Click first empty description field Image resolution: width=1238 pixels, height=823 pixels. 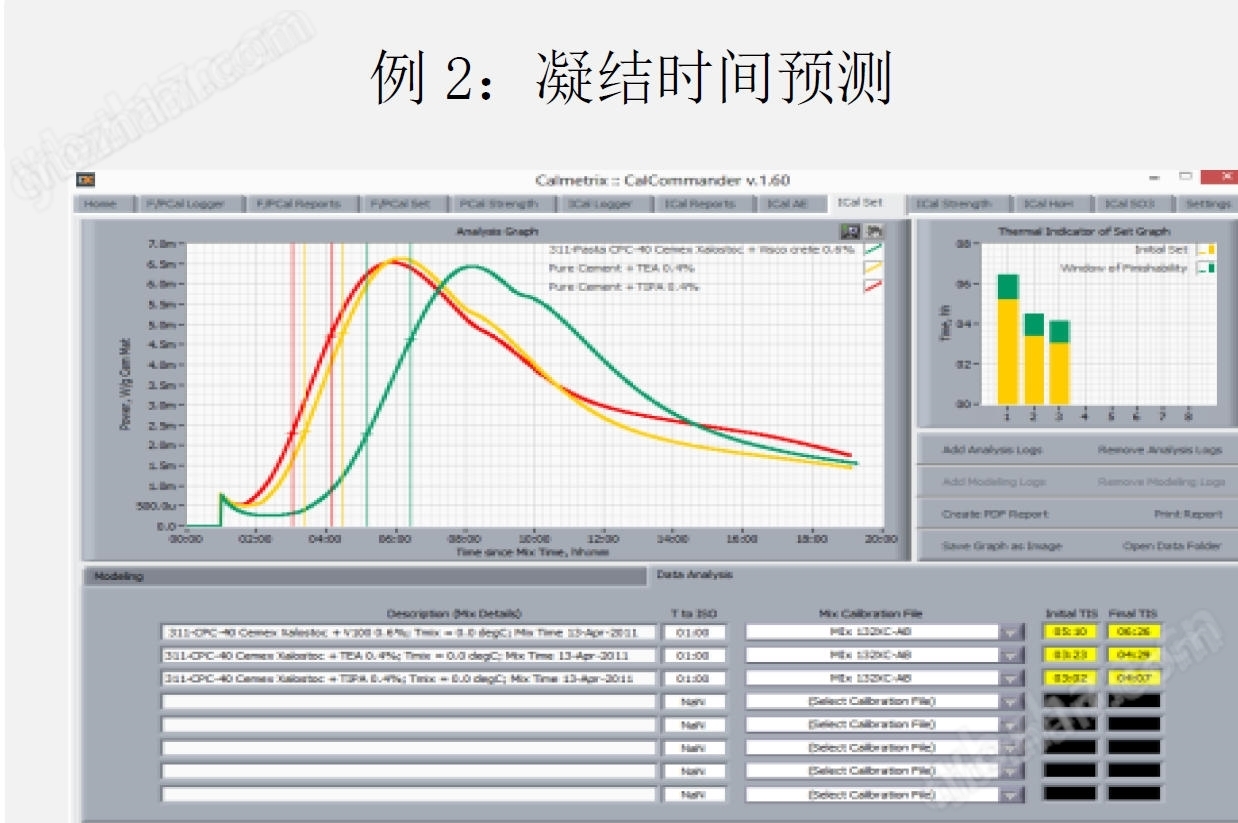(408, 701)
